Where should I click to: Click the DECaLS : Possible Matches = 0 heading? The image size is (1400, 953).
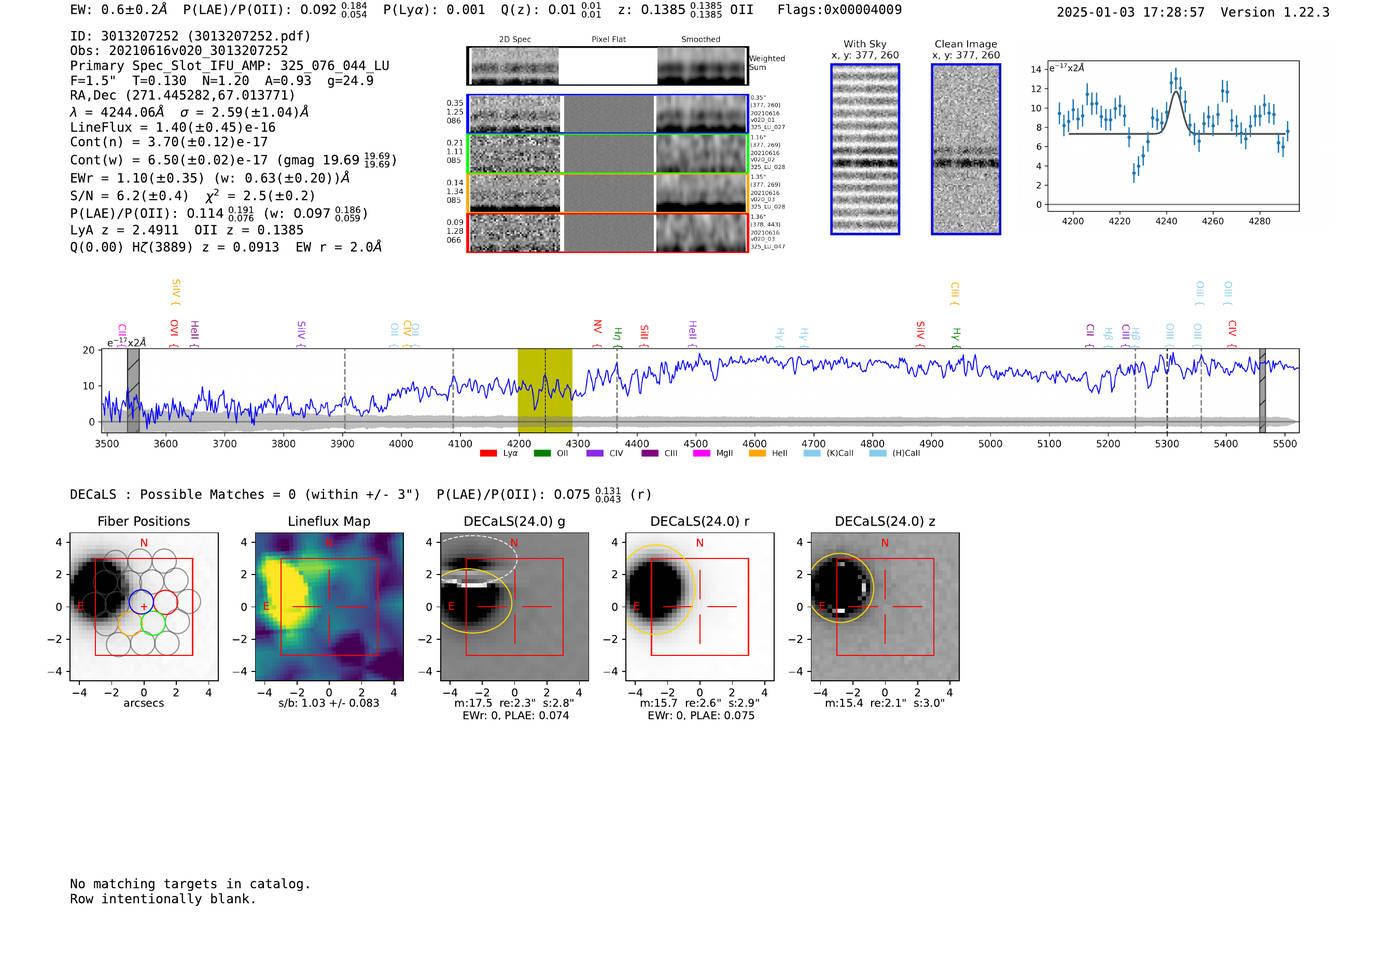(x=245, y=495)
